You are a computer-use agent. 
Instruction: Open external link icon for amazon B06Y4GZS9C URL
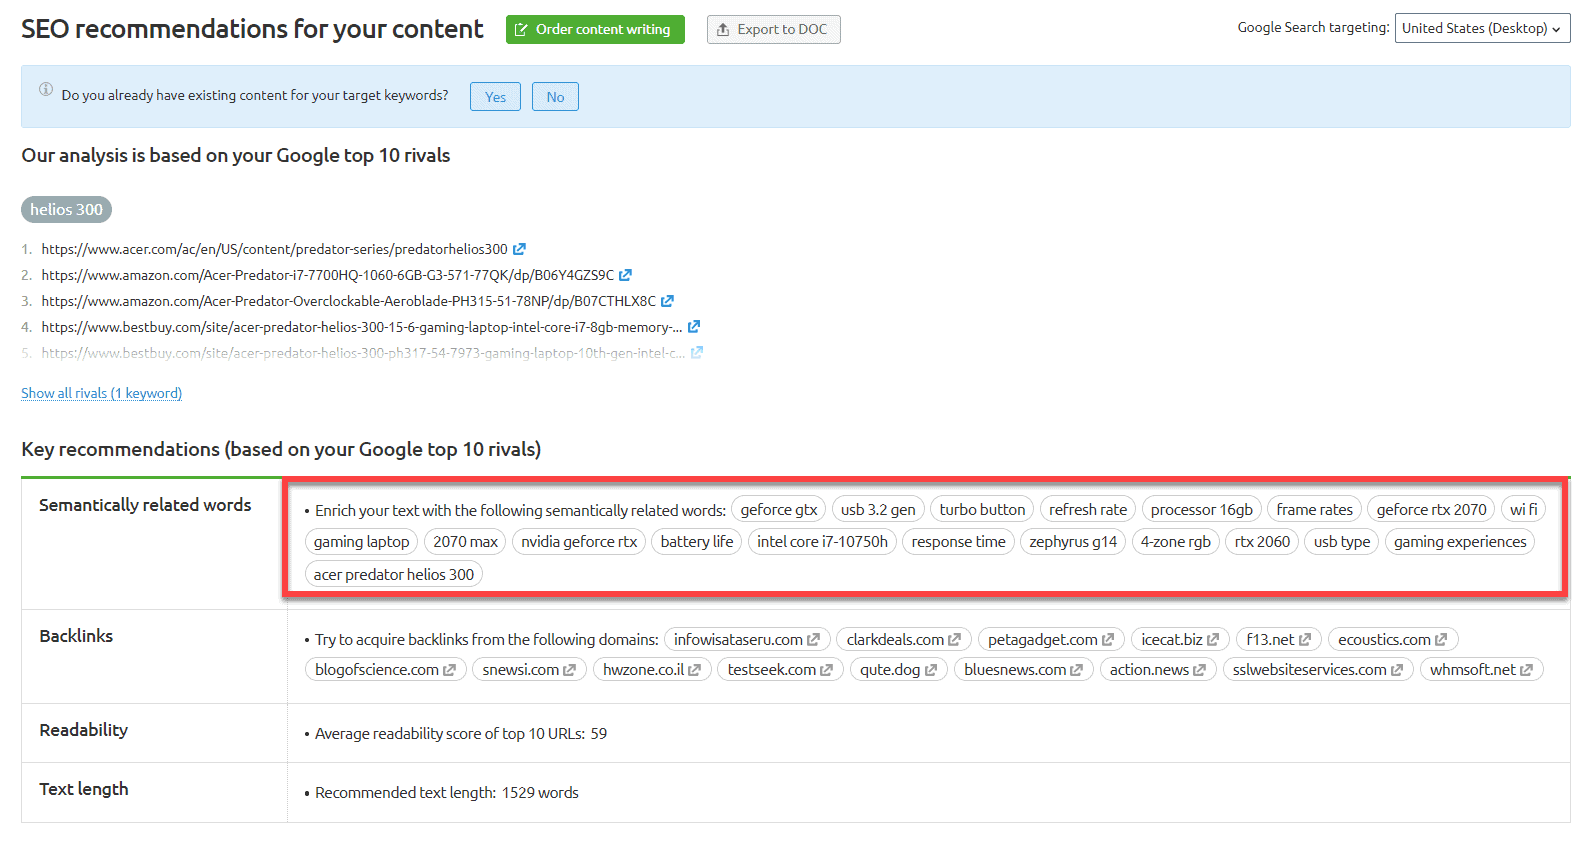[x=625, y=275]
